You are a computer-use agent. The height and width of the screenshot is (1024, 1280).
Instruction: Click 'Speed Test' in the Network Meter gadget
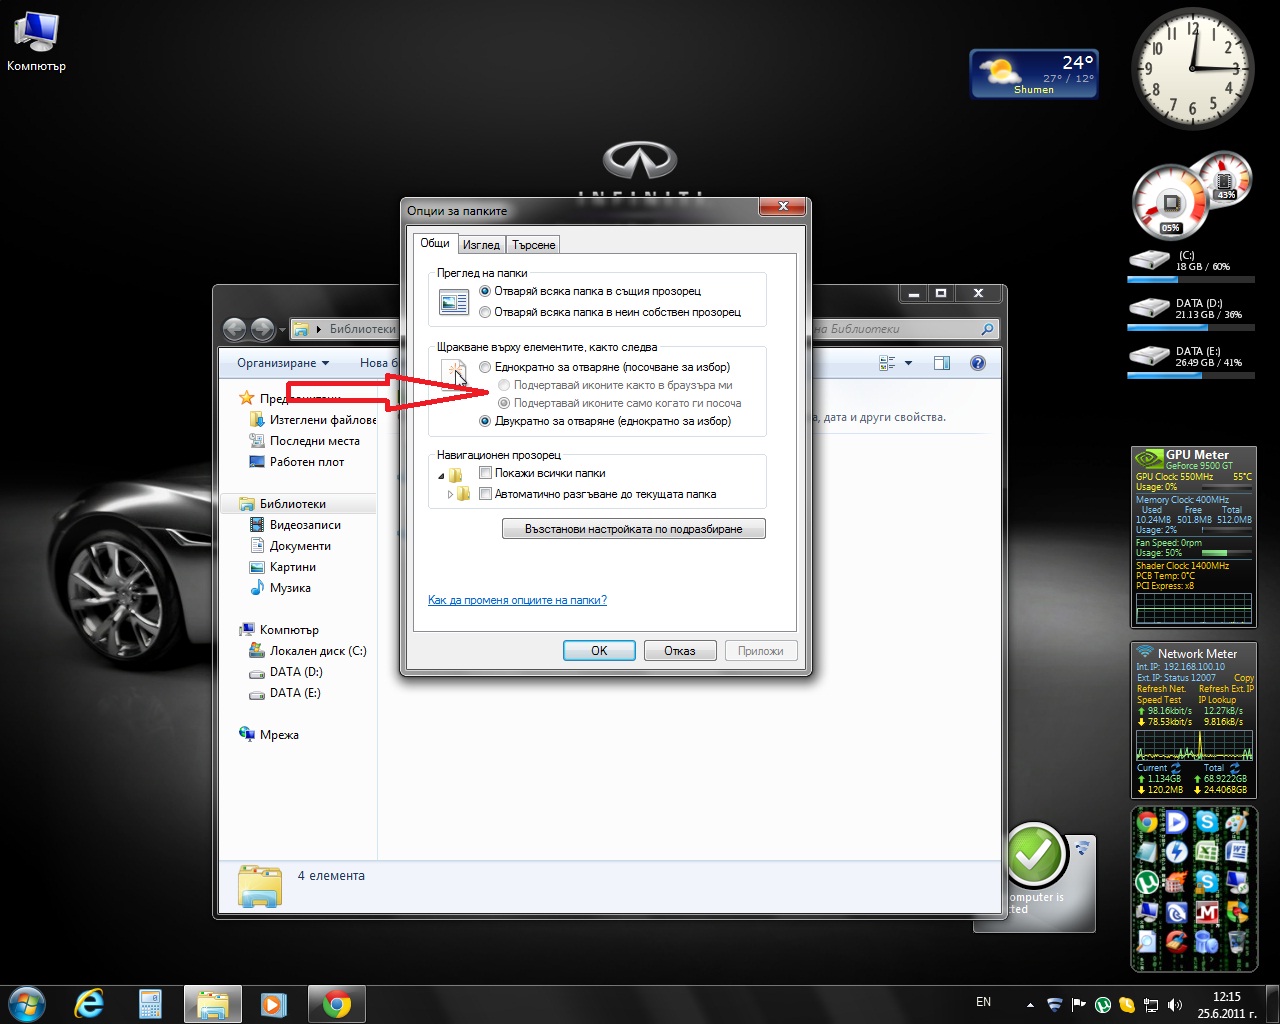click(x=1159, y=700)
